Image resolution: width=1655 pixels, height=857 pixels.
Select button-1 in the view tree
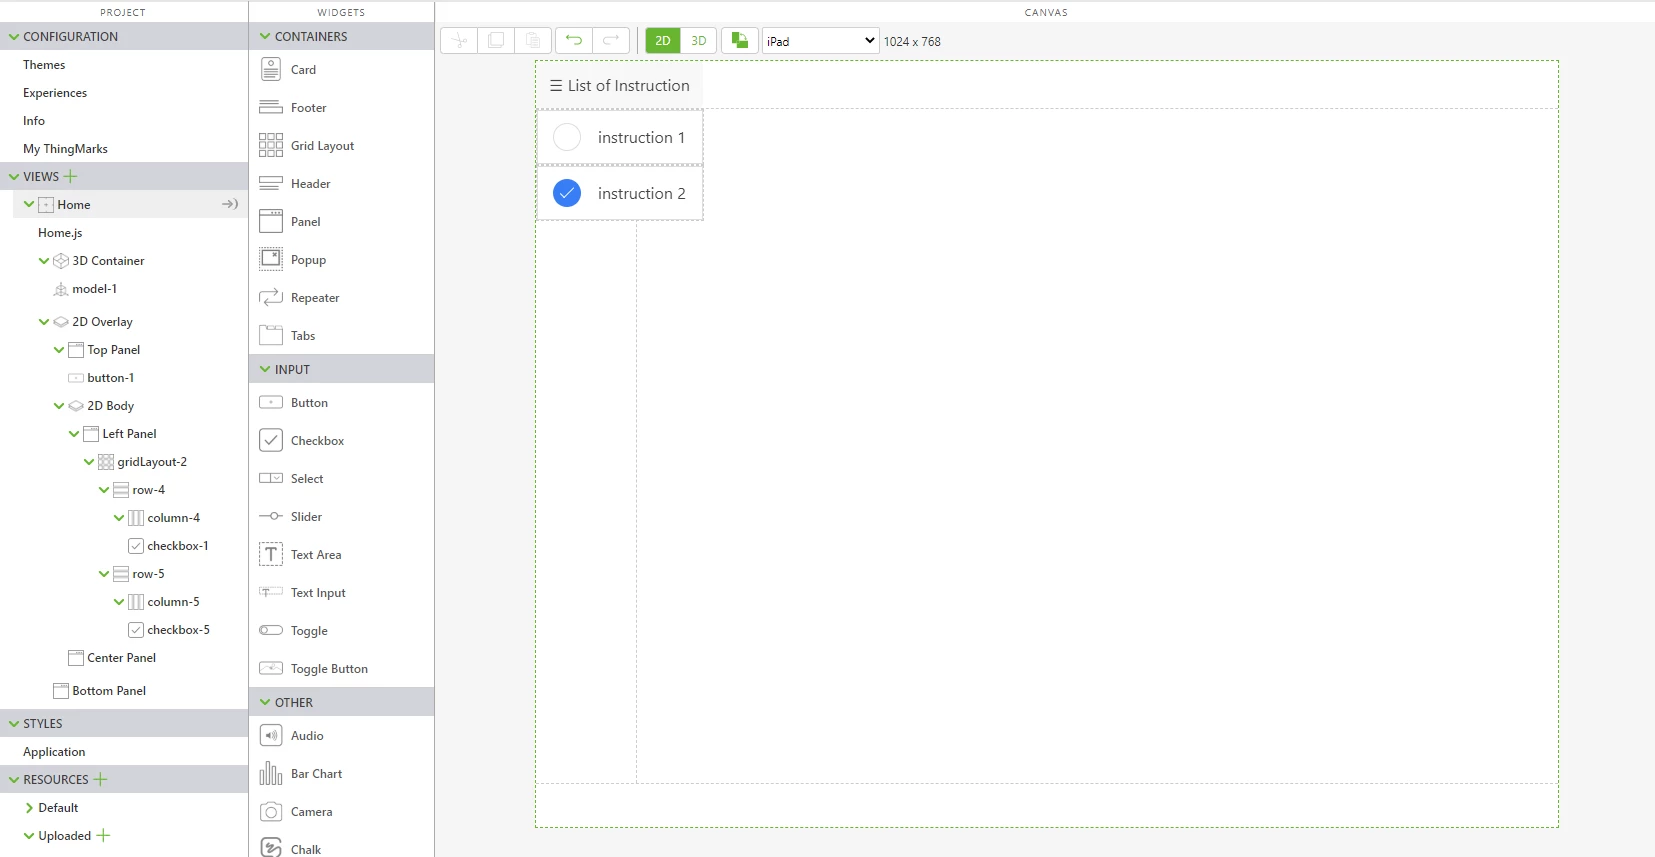110,378
